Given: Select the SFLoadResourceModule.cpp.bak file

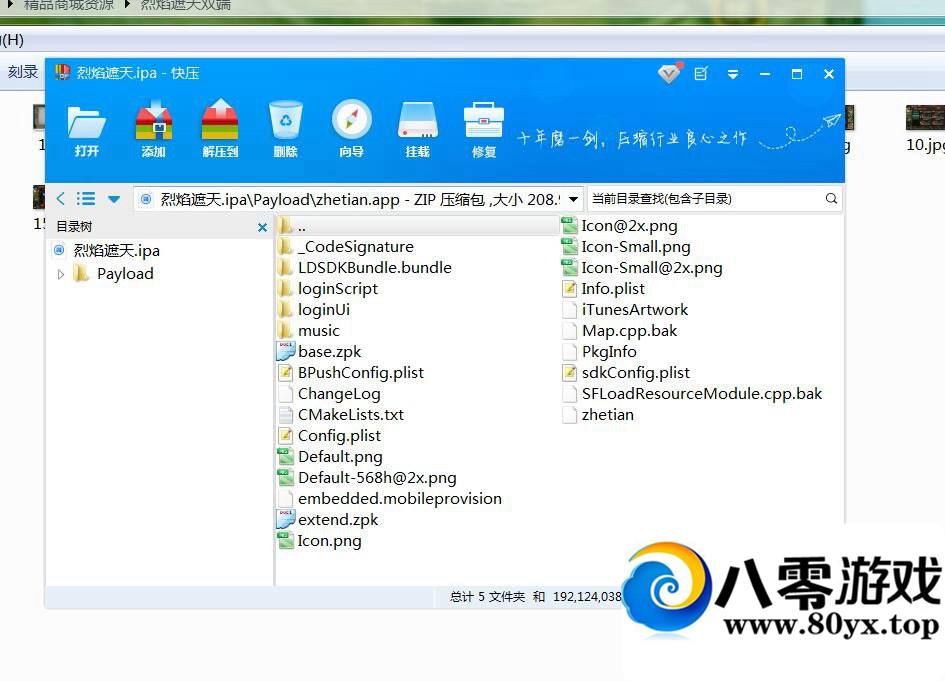Looking at the screenshot, I should pyautogui.click(x=702, y=394).
